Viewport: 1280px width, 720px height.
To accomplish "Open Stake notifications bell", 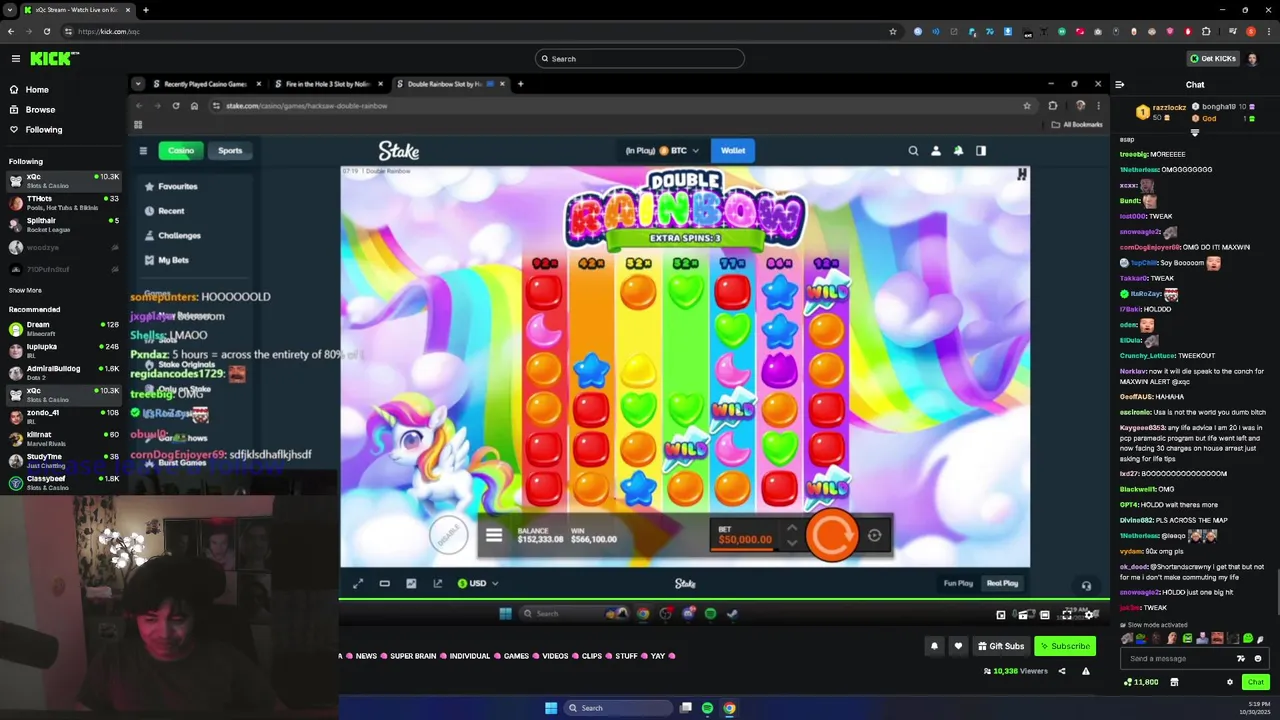I will [958, 151].
